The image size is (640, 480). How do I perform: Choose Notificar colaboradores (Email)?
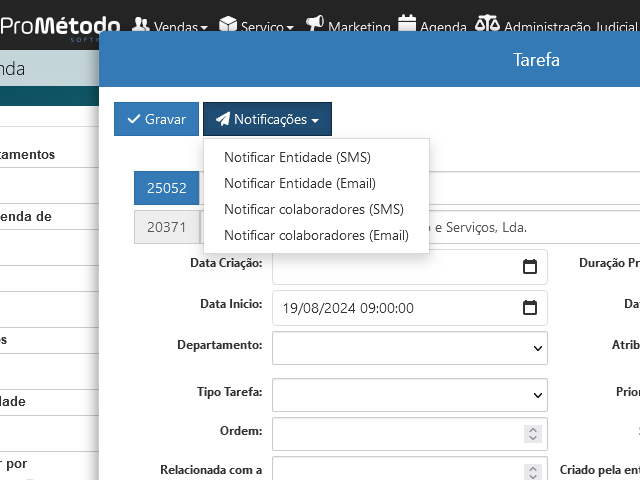[316, 235]
